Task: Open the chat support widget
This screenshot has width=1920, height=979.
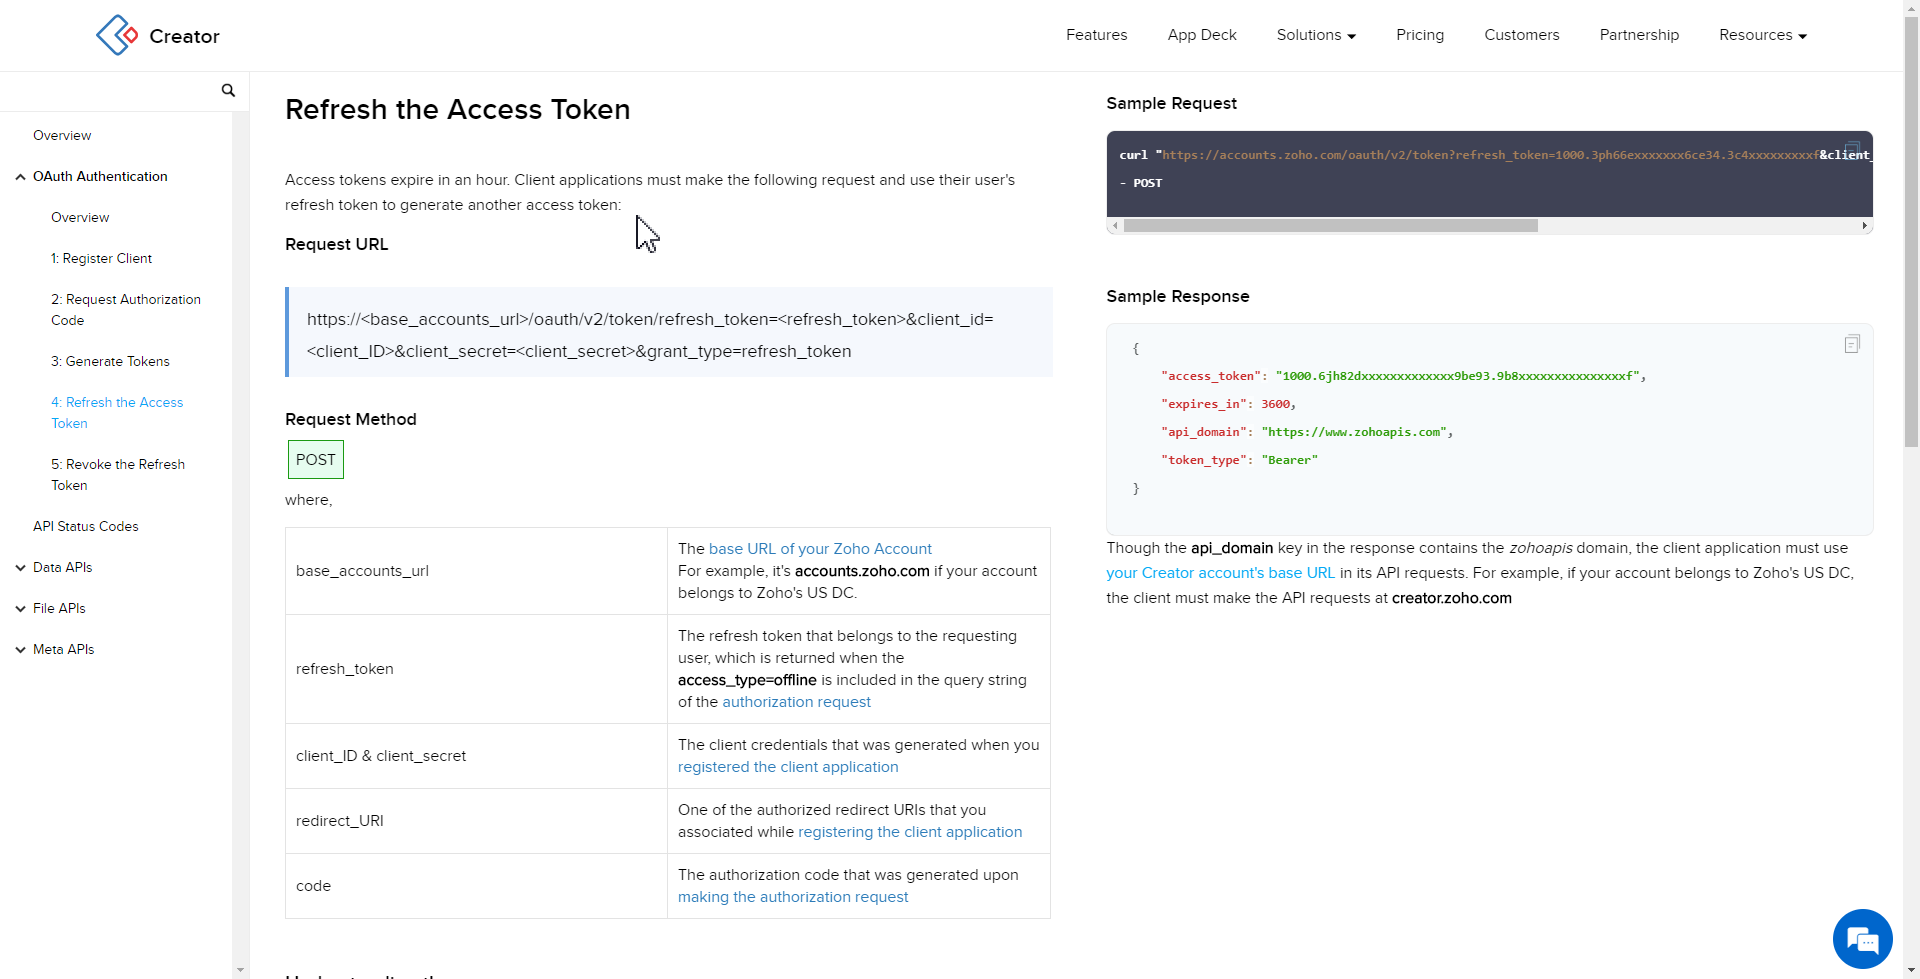Action: pyautogui.click(x=1862, y=938)
